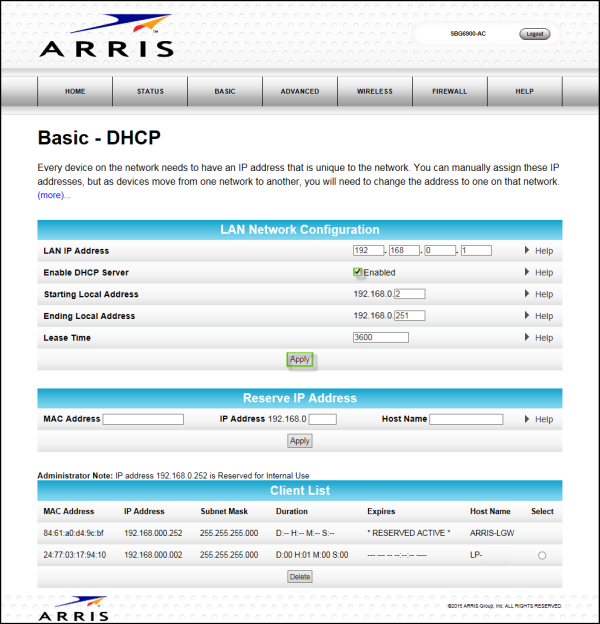Open Help for Starting Local Address
This screenshot has width=600, height=624.
tap(538, 295)
